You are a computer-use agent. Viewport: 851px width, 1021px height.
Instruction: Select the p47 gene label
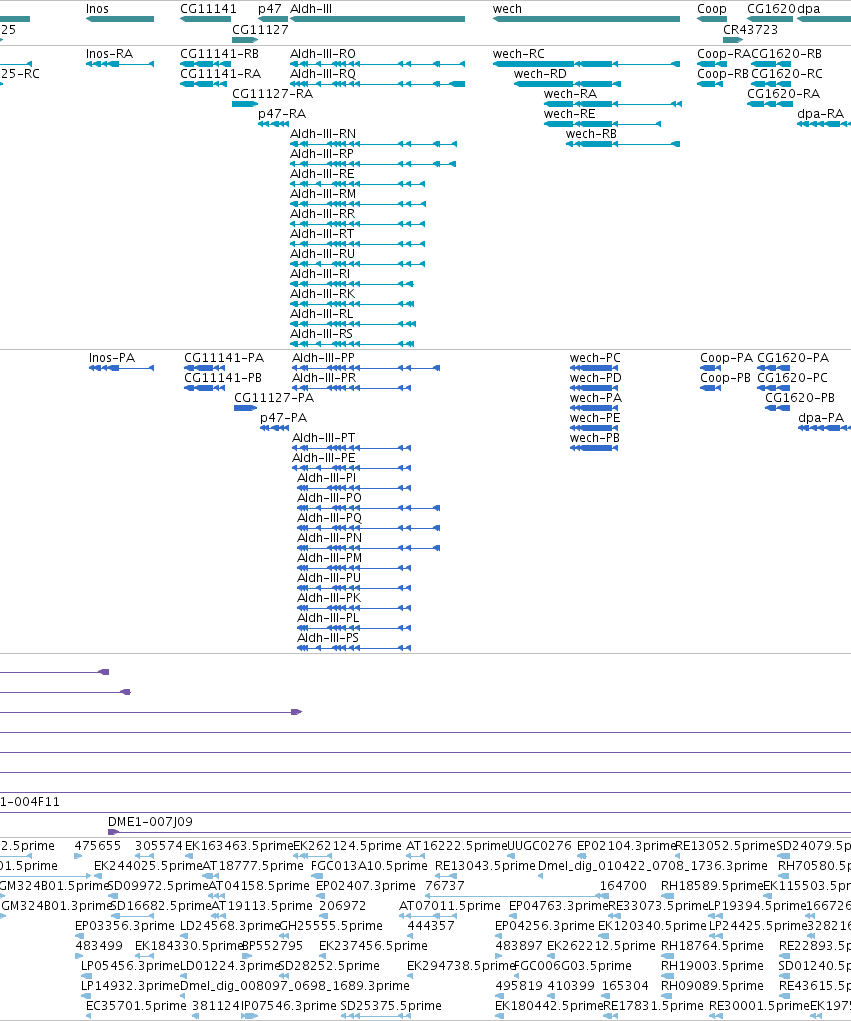click(270, 9)
